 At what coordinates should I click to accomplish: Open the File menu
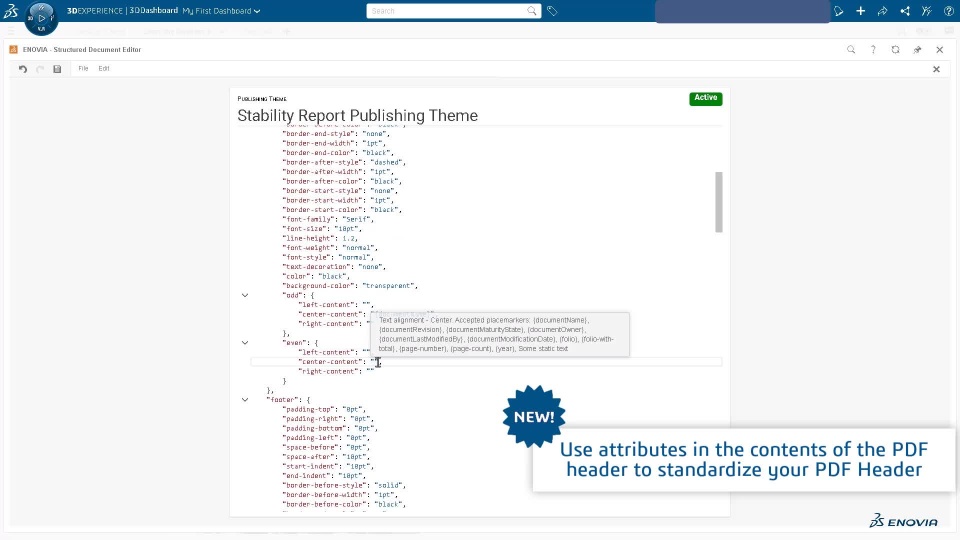pos(83,69)
